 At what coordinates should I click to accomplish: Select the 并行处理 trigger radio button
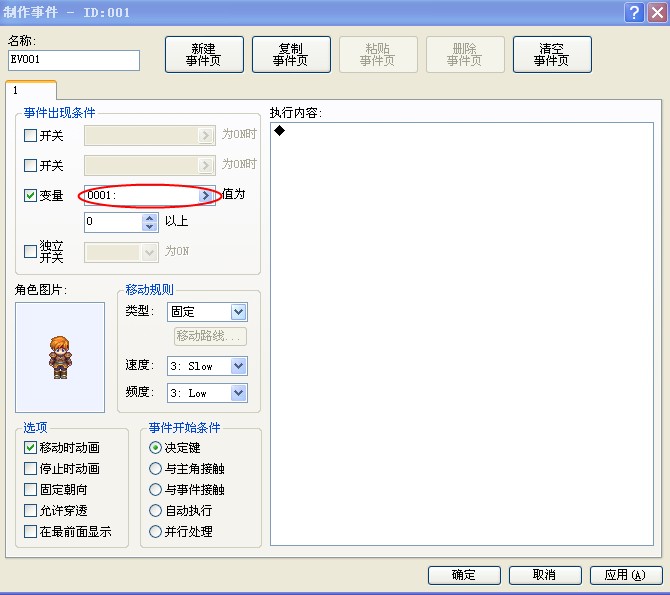coord(156,532)
